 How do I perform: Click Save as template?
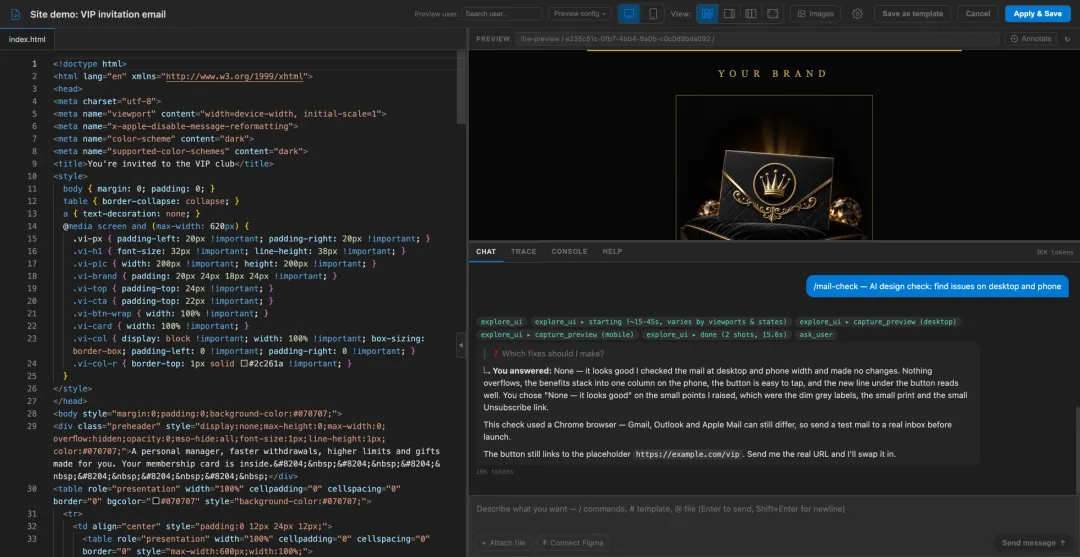913,14
